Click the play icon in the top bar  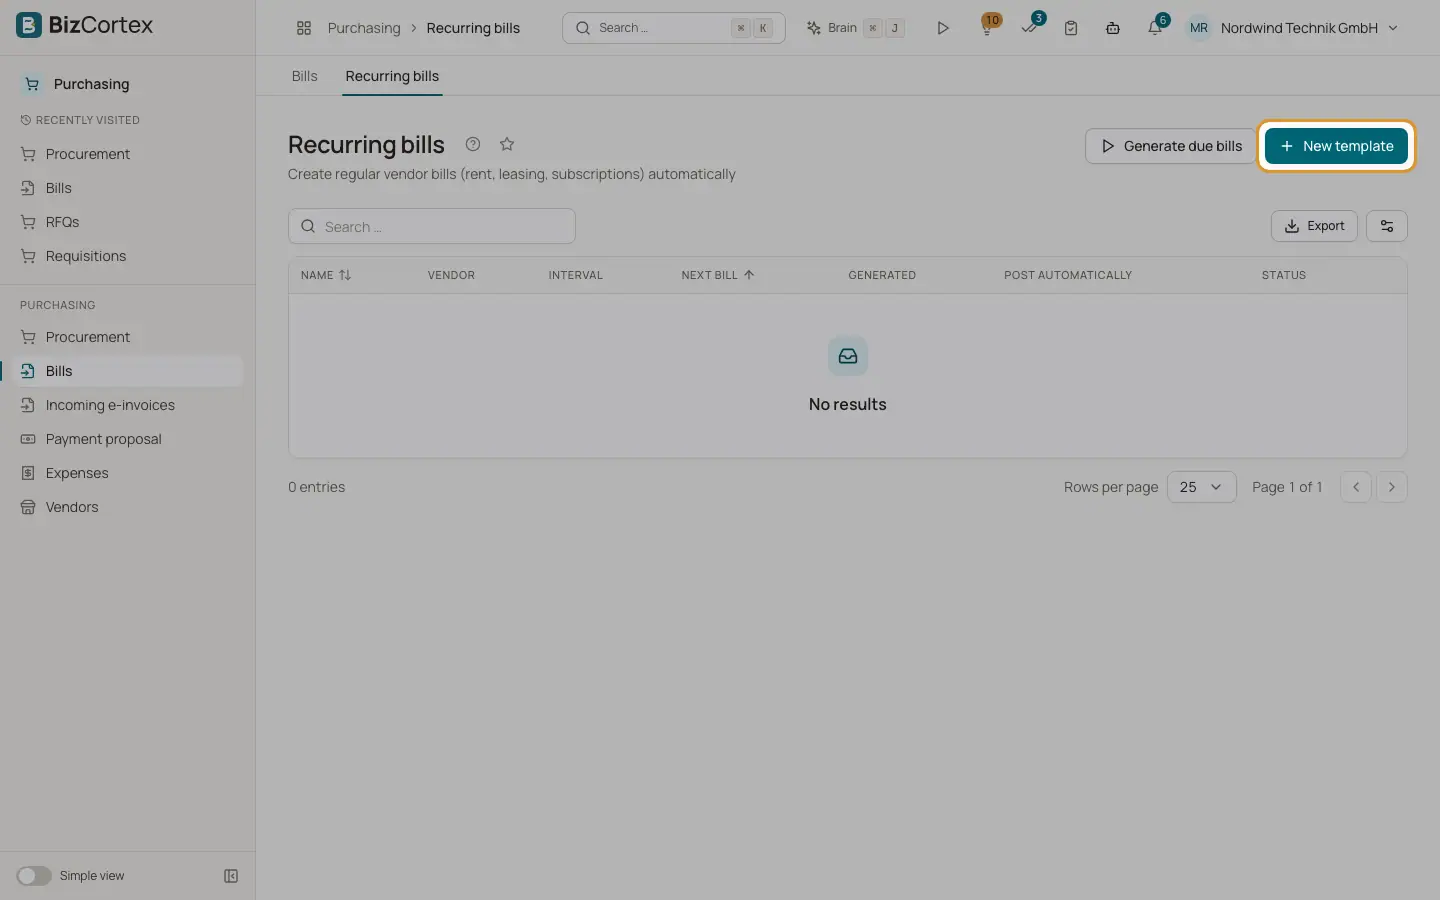point(942,28)
